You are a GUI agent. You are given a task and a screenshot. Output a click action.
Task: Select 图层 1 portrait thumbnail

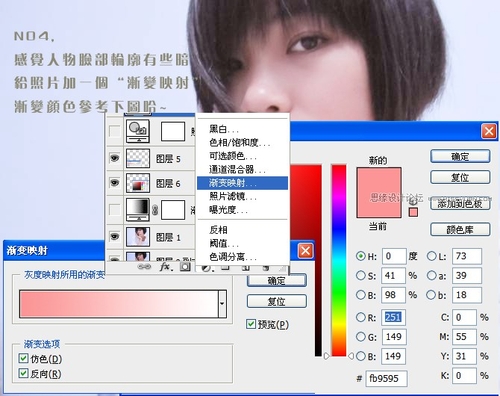(138, 237)
